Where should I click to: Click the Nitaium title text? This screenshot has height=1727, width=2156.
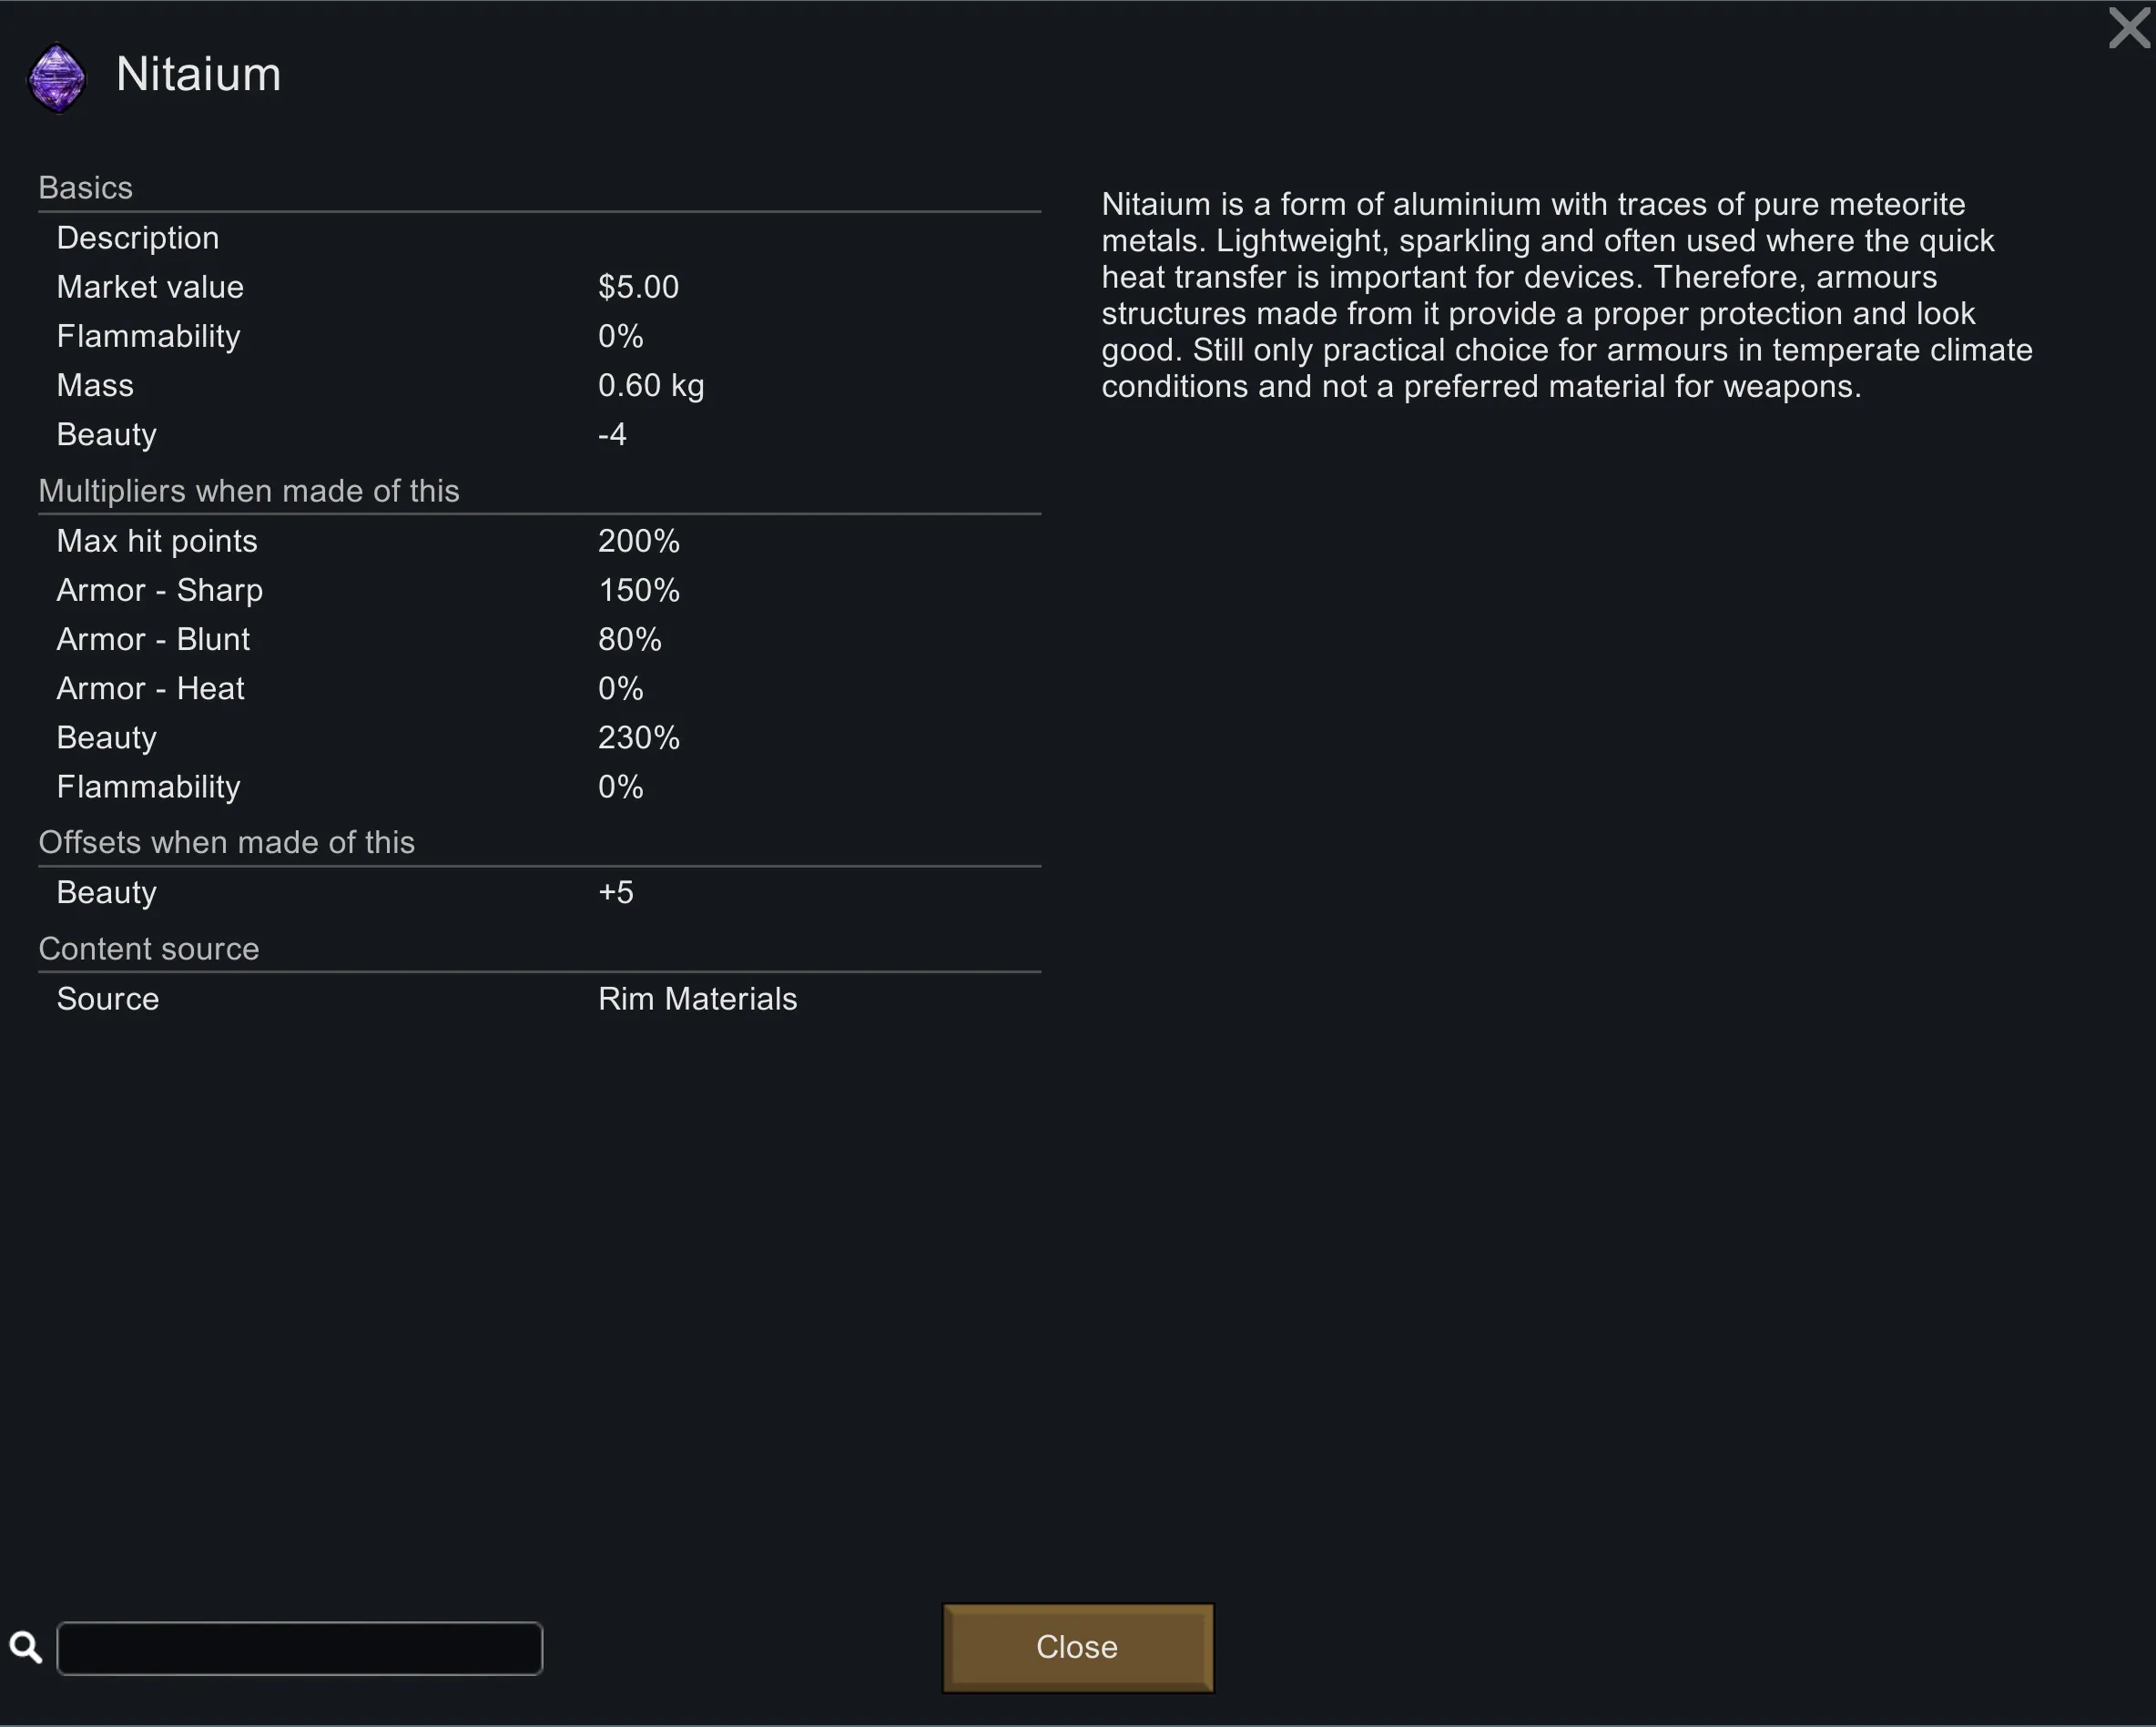click(x=198, y=75)
